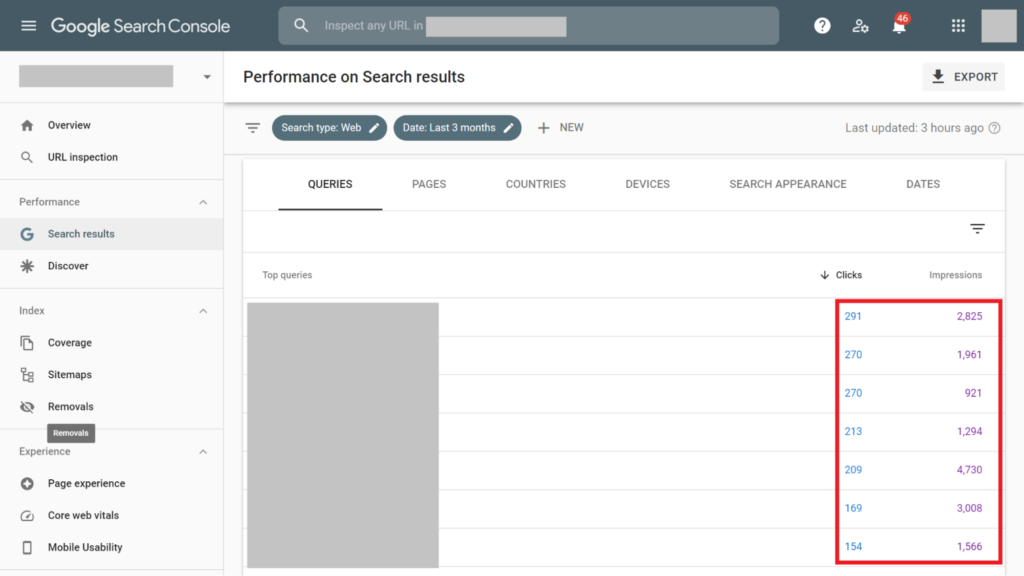Open notifications bell with 46 badge
The width and height of the screenshot is (1024, 576).
[899, 25]
